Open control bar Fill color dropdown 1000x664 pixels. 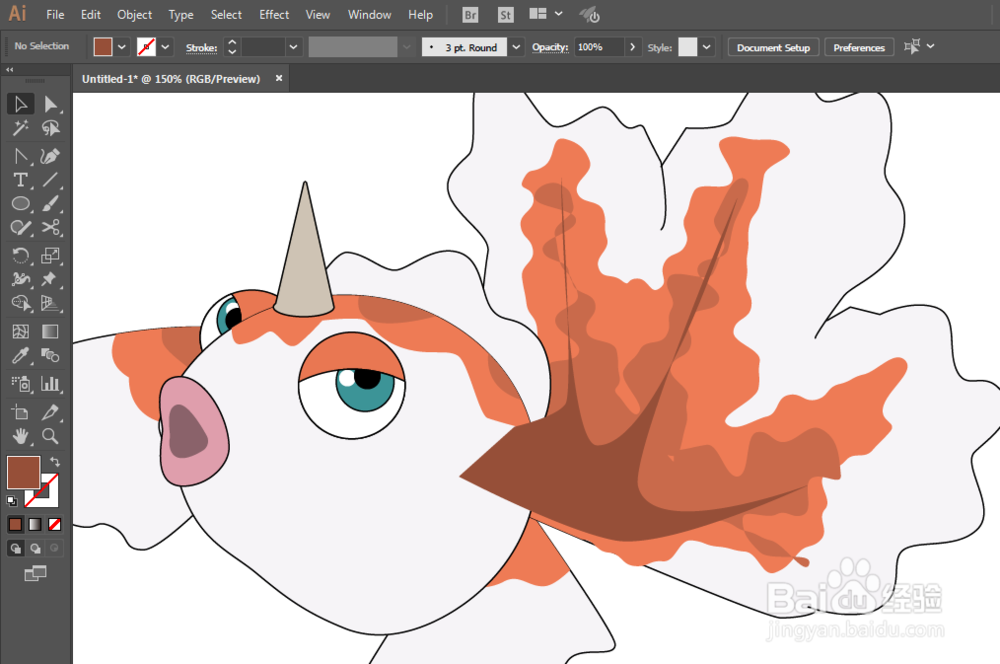tap(122, 47)
